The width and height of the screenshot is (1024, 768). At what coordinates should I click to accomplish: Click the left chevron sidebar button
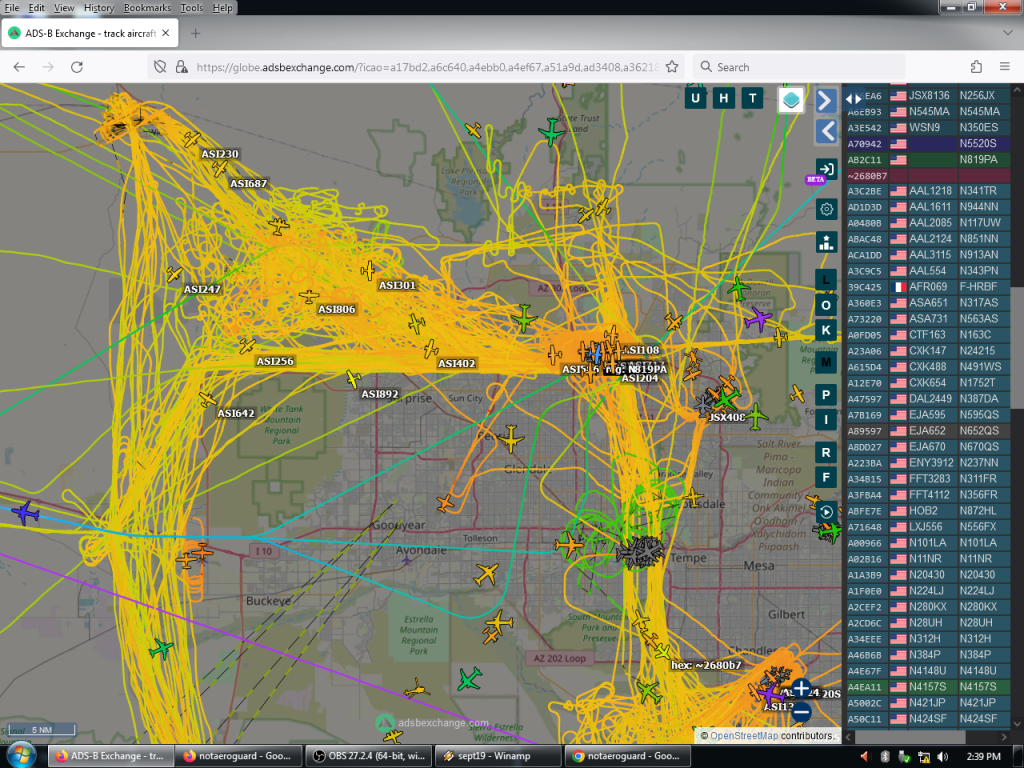coord(825,131)
